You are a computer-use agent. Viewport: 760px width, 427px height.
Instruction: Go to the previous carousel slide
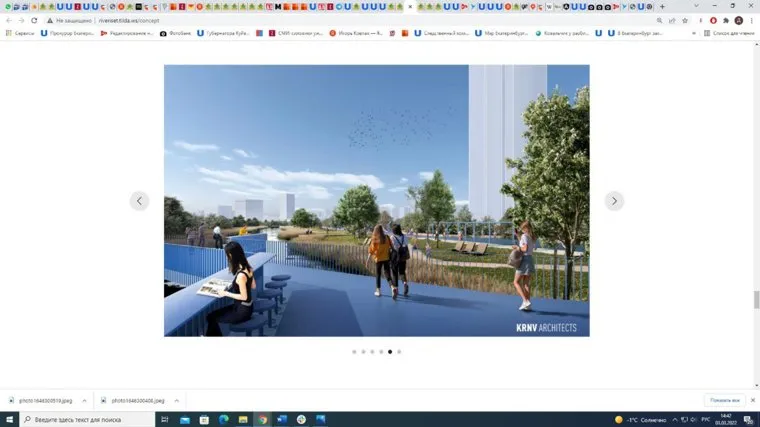coord(139,201)
